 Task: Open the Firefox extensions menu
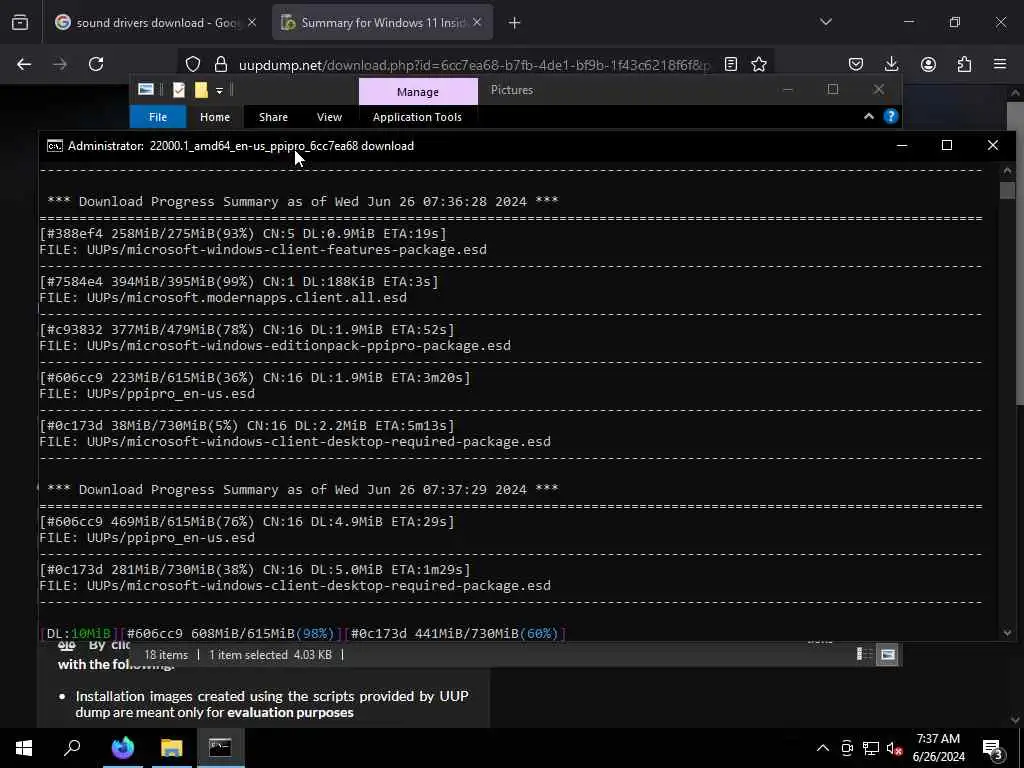tap(964, 64)
